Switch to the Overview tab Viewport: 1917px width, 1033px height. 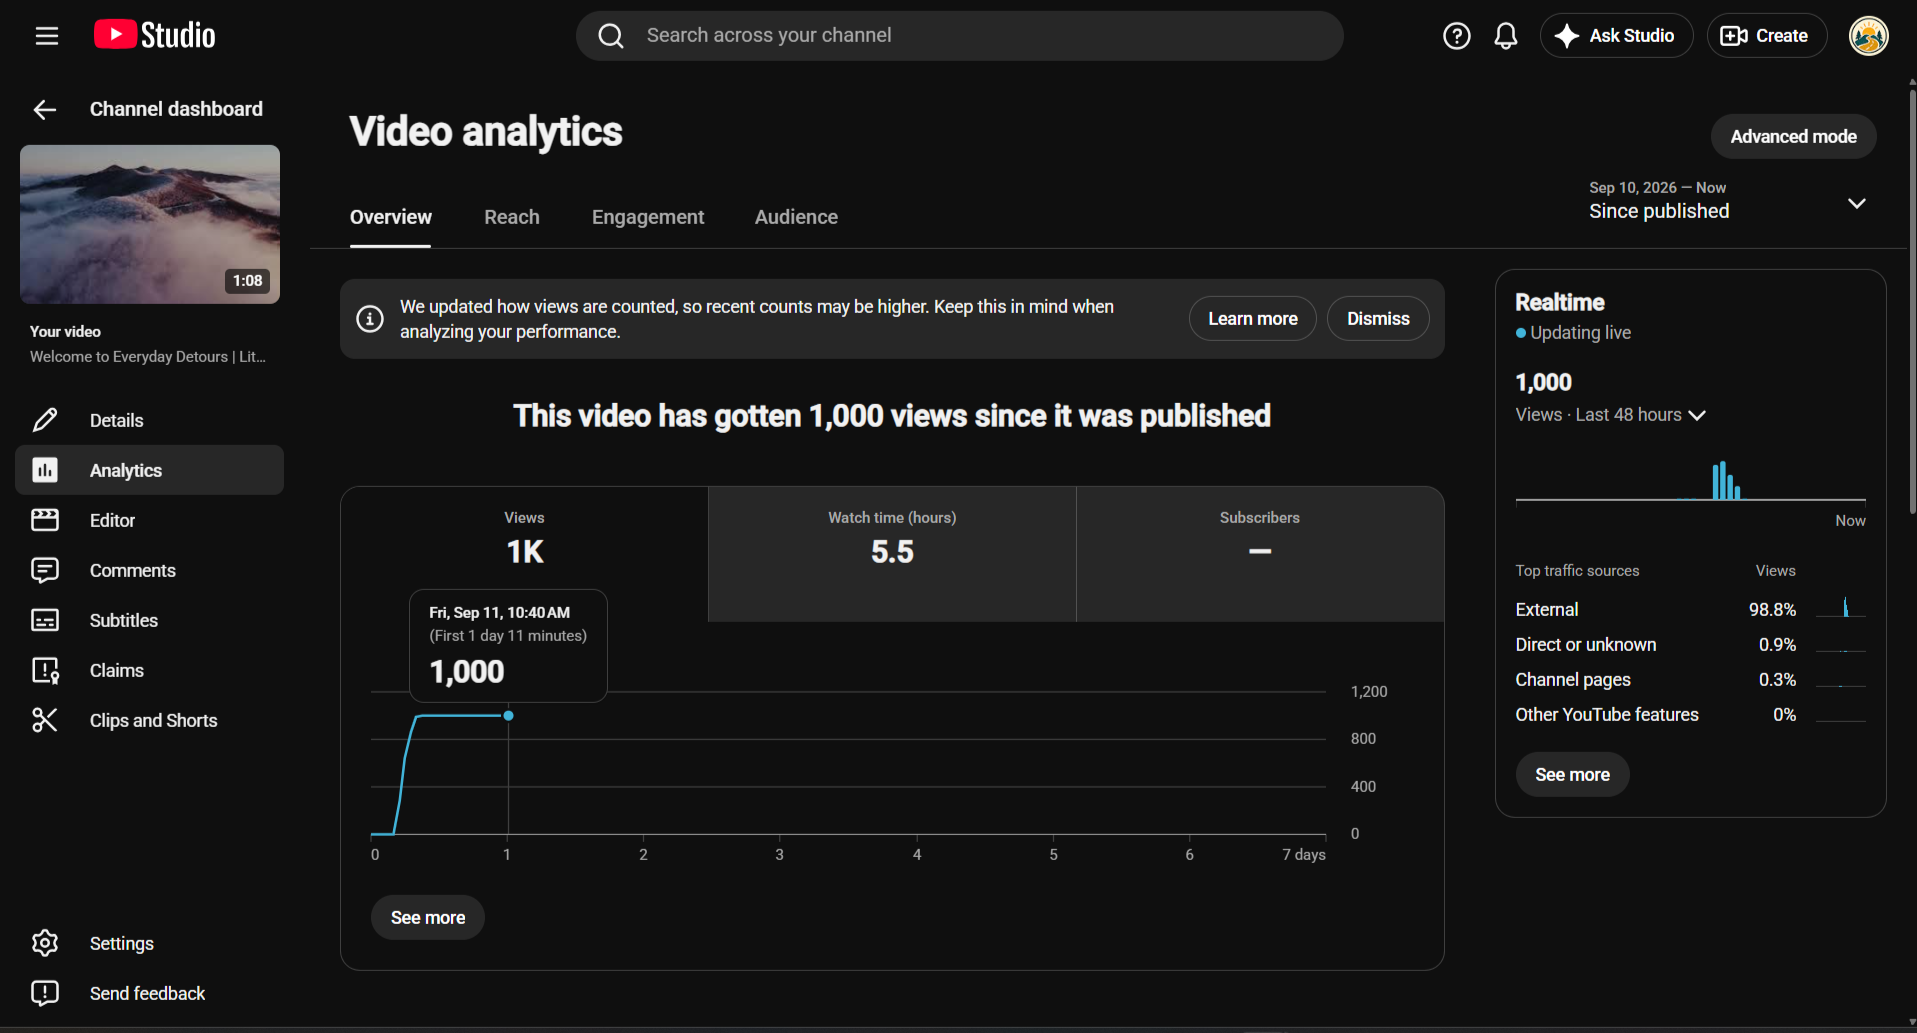click(390, 217)
